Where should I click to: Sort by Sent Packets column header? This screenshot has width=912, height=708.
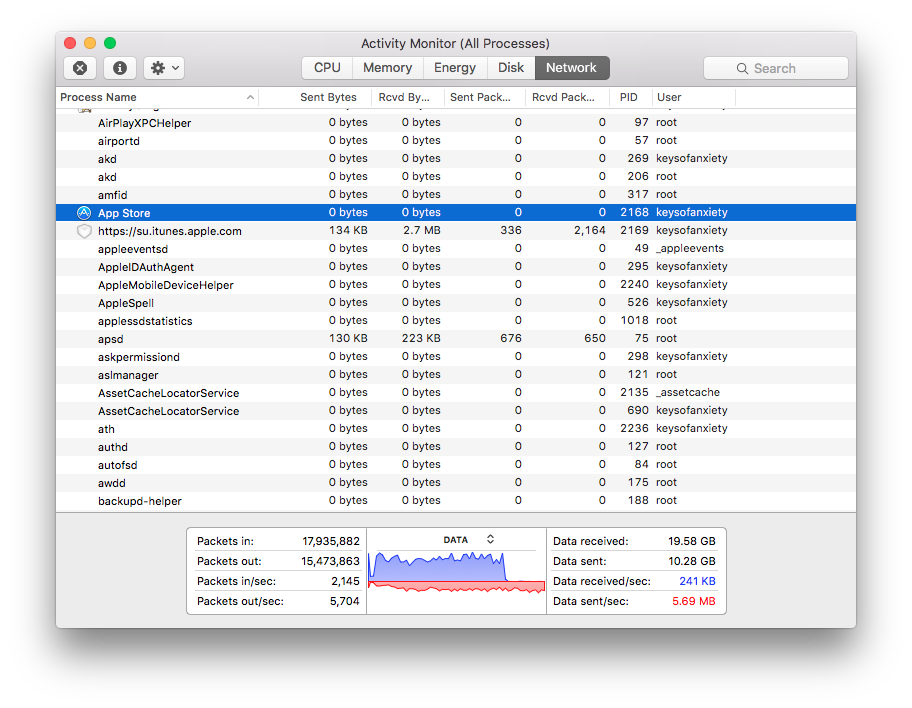coord(484,97)
